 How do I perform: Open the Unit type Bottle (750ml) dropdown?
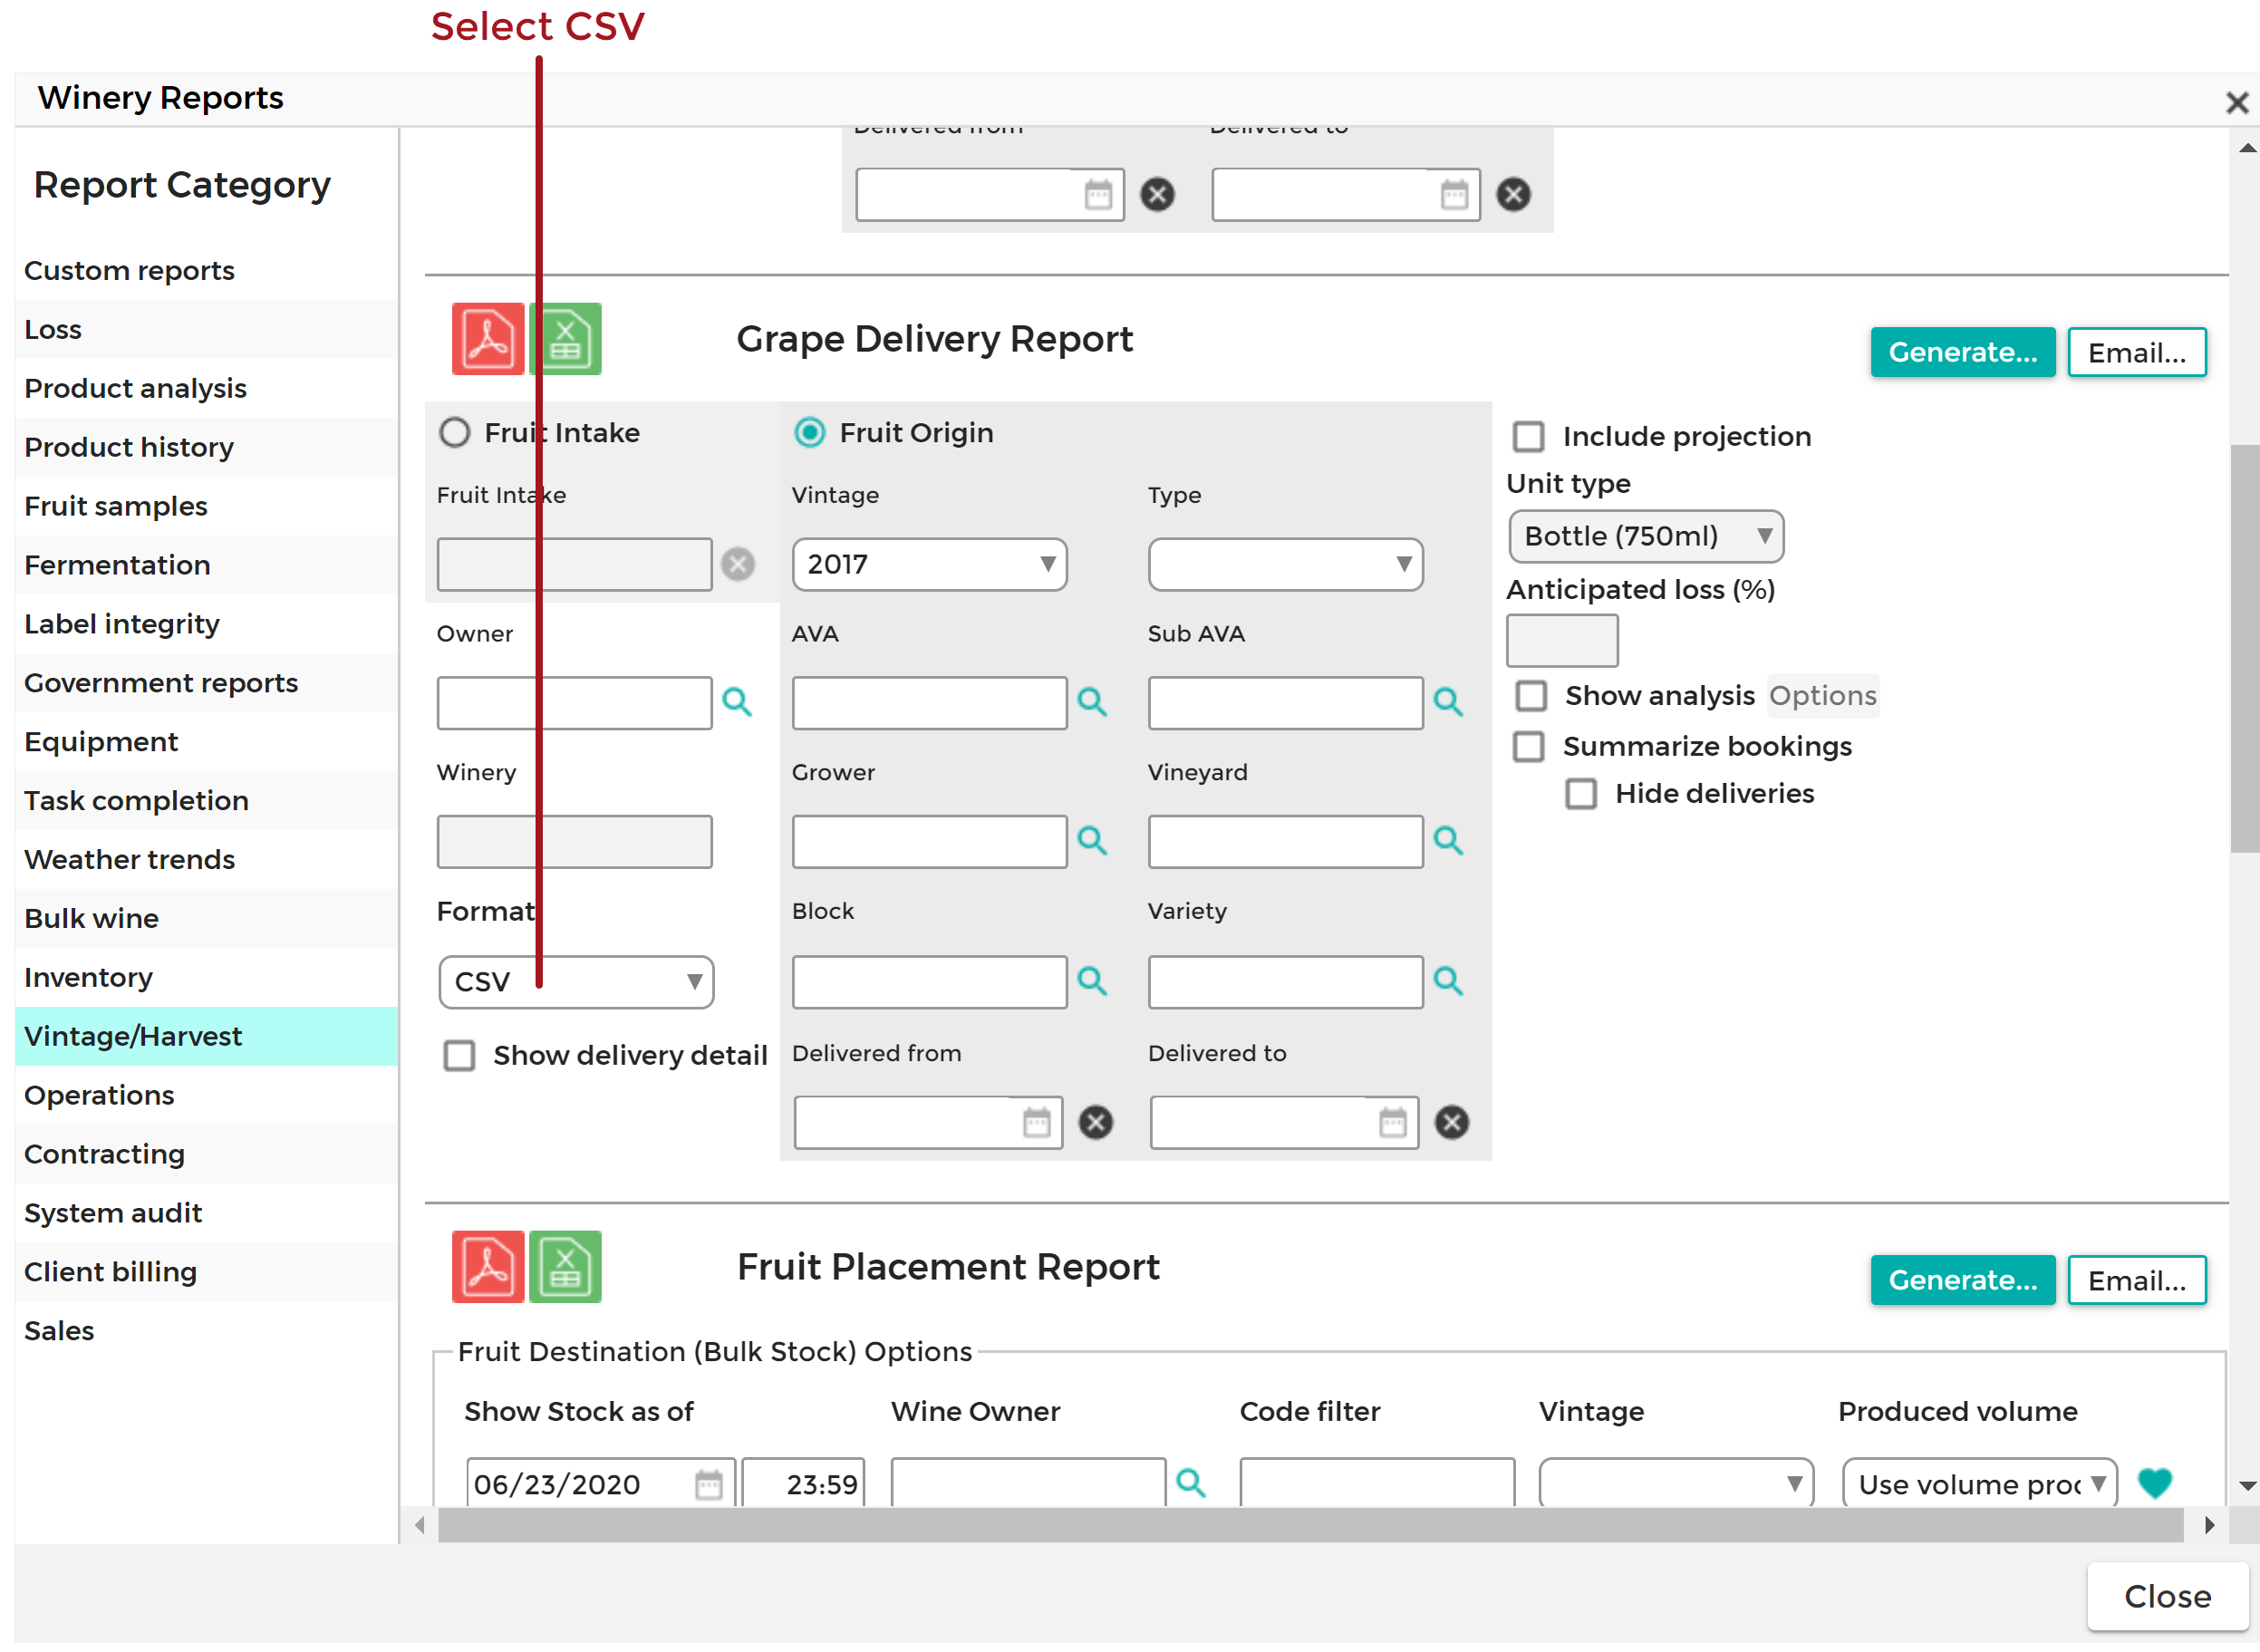1646,537
